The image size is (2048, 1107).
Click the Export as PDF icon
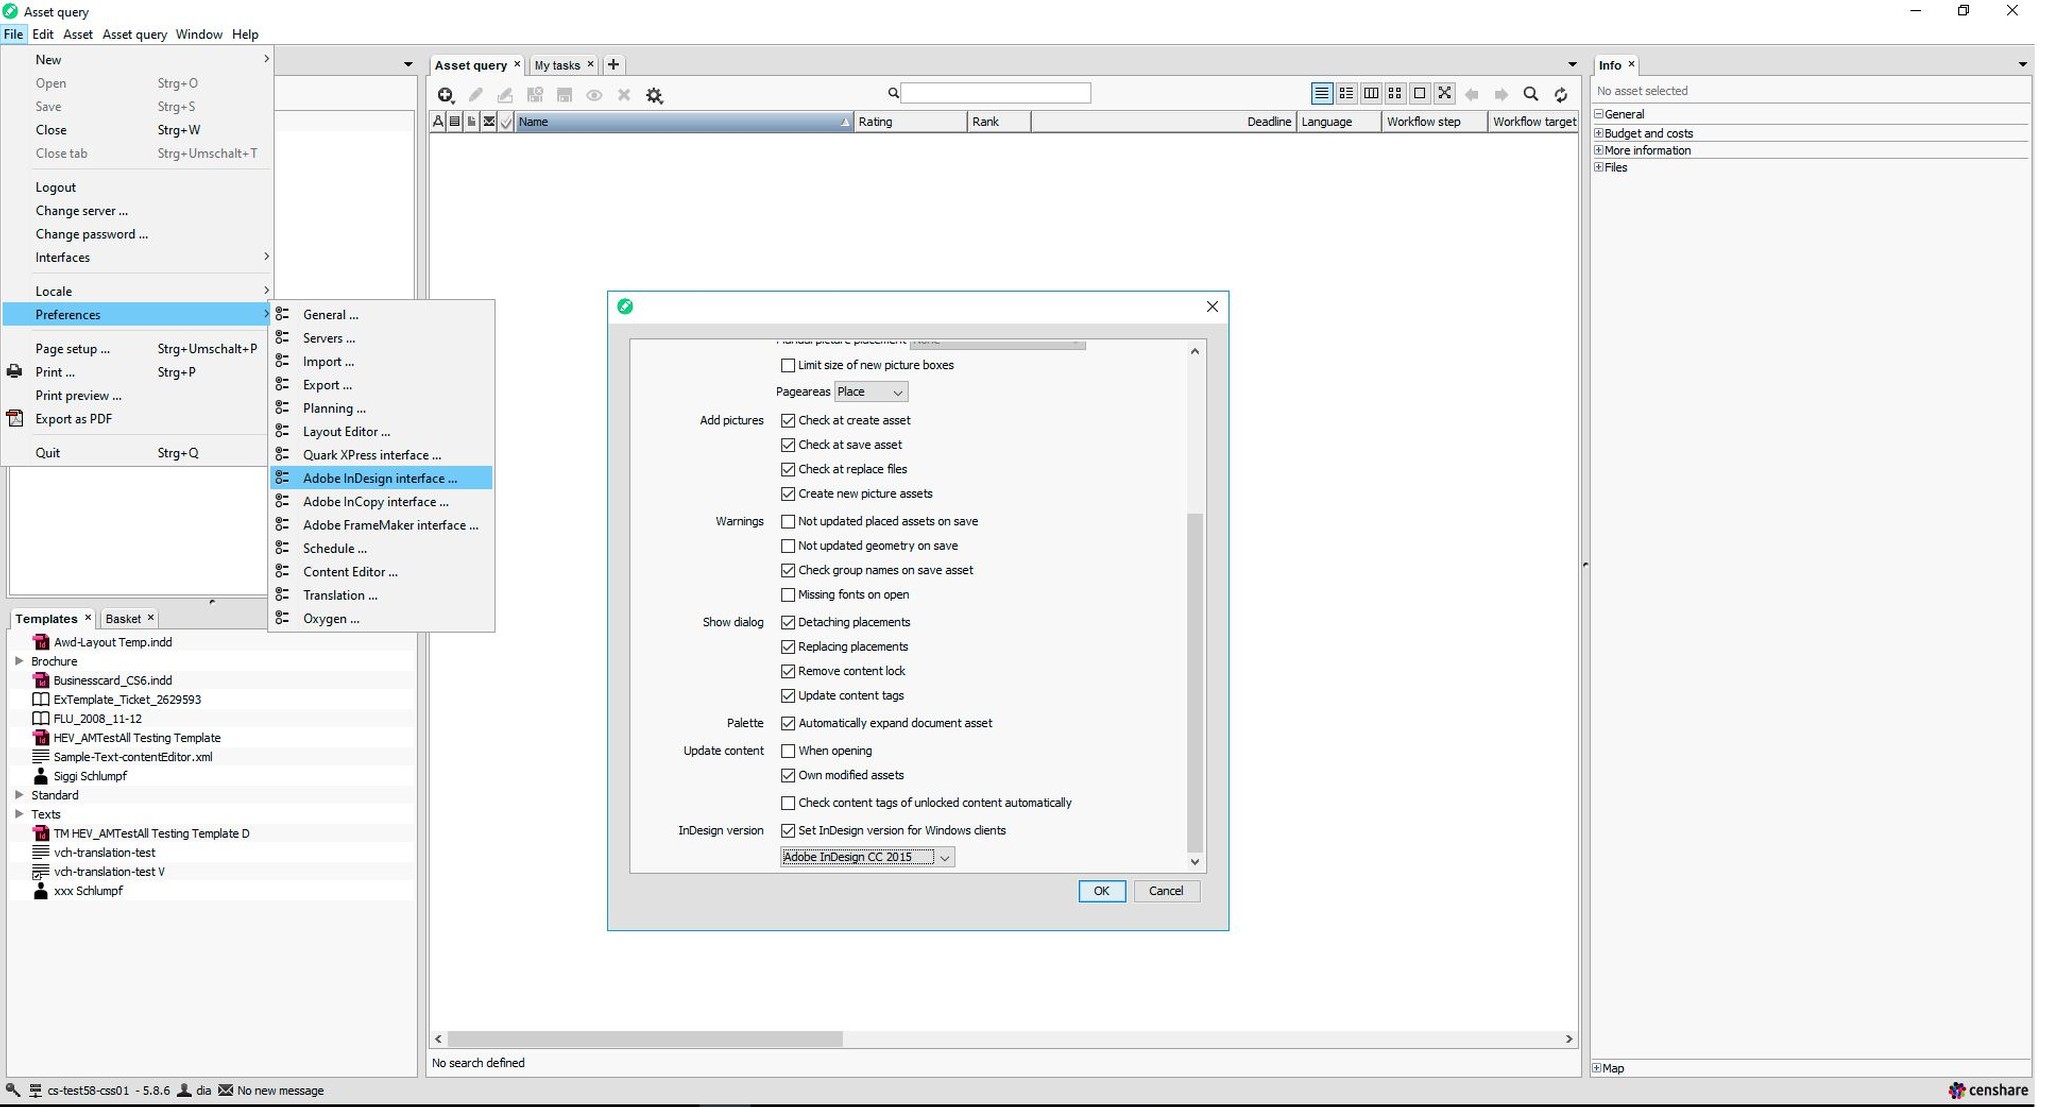(x=15, y=419)
